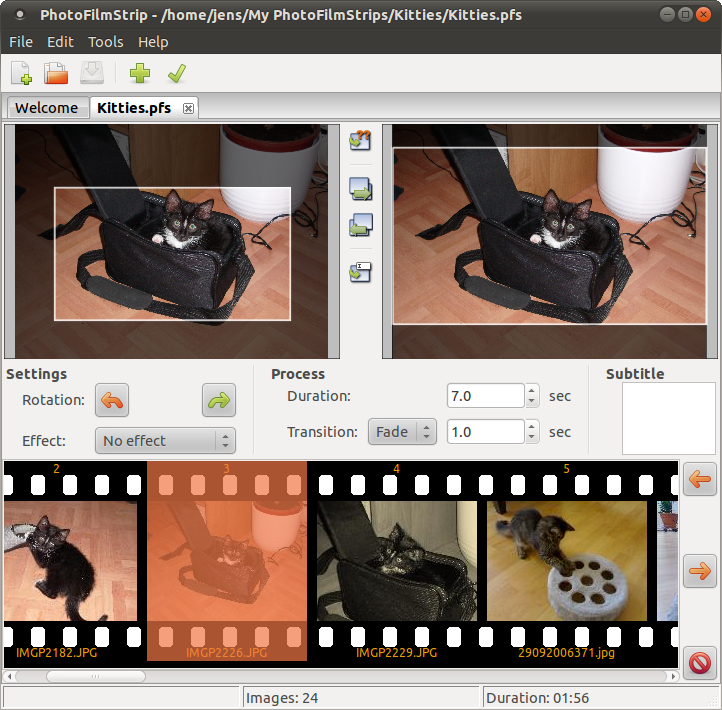
Task: Click the random motion icon with question marks
Action: (x=360, y=140)
